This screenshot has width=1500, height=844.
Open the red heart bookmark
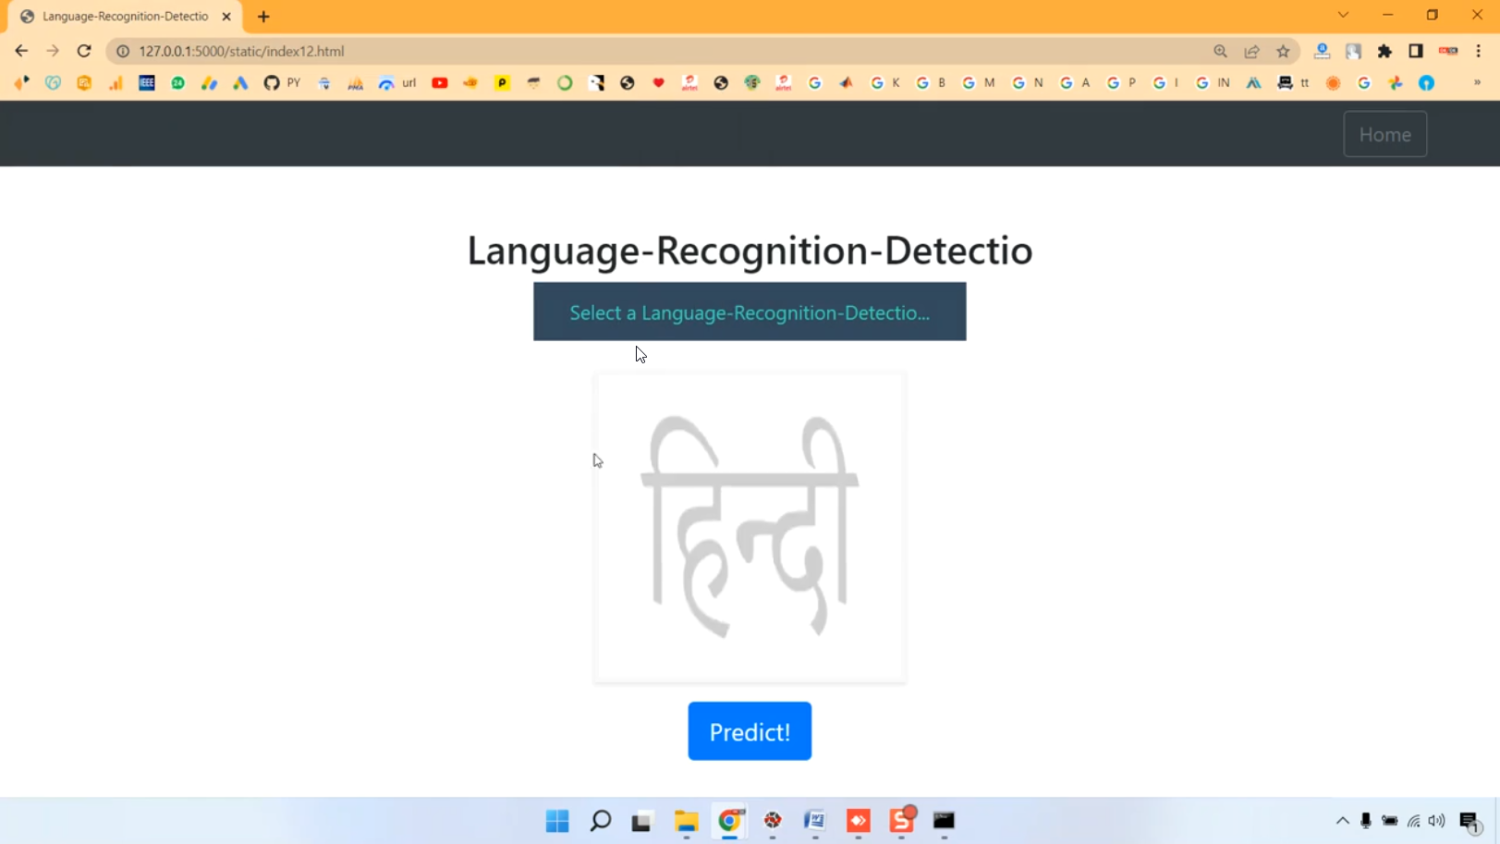click(658, 83)
